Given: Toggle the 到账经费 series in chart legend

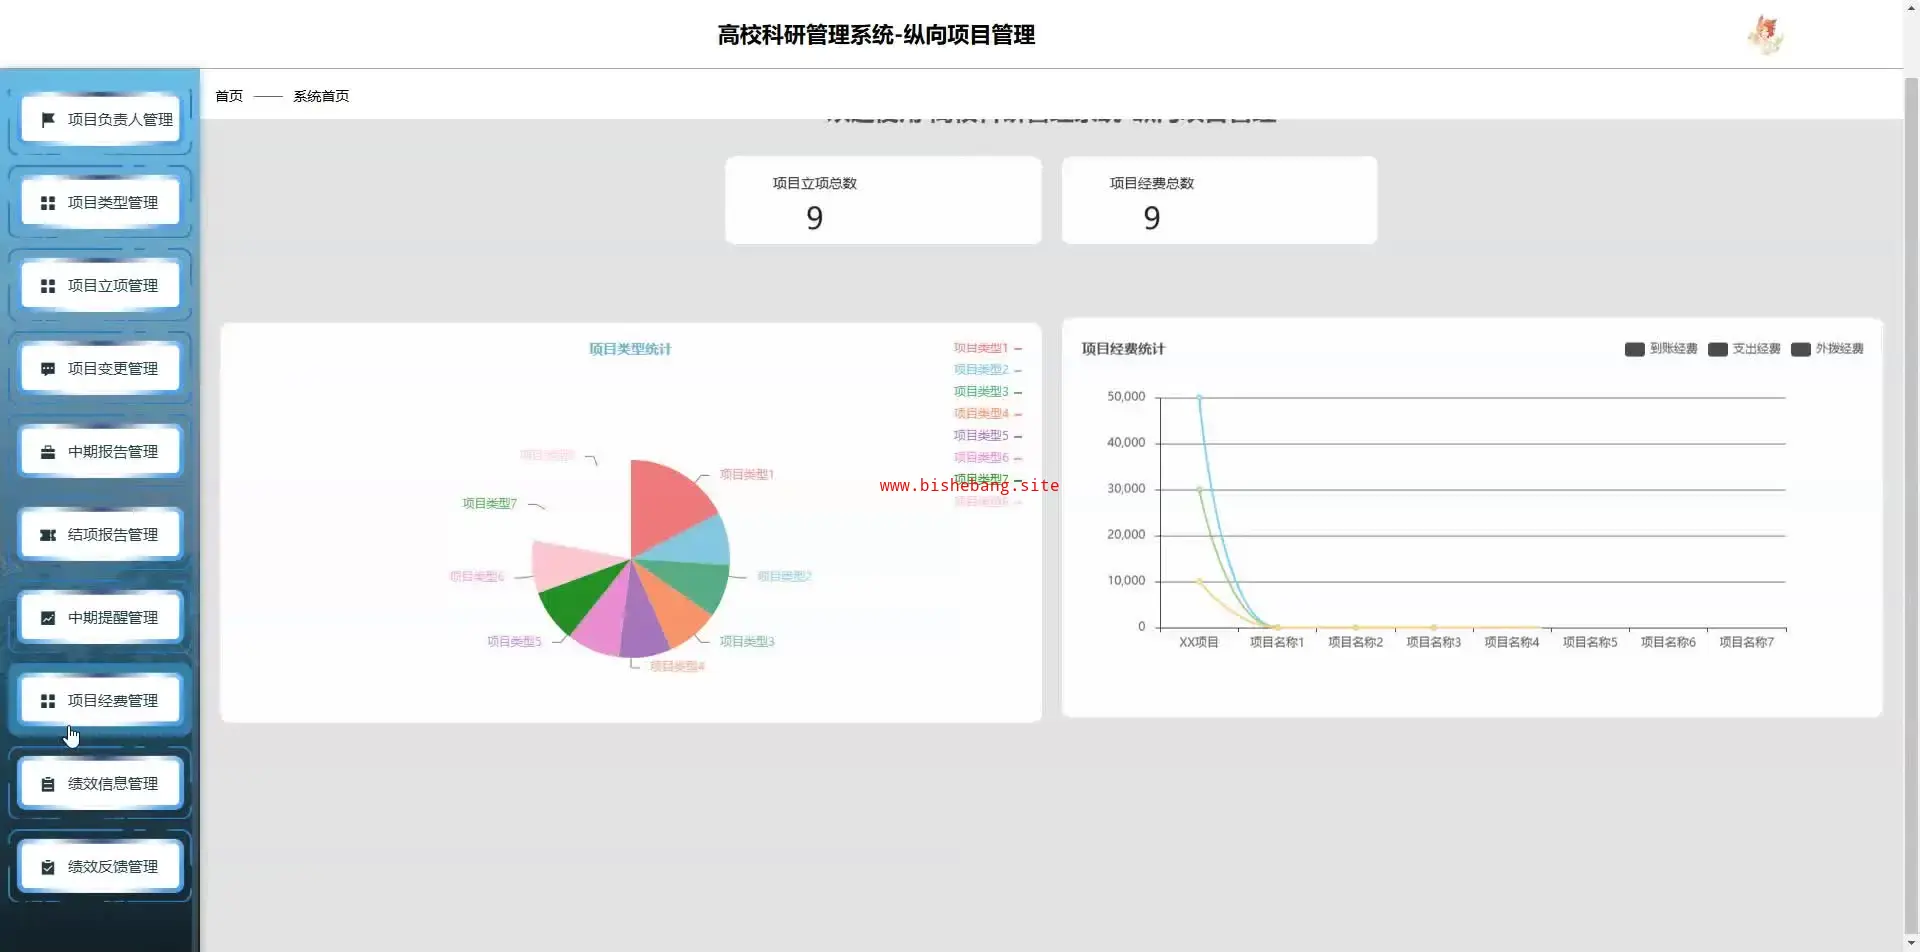Looking at the screenshot, I should 1661,349.
